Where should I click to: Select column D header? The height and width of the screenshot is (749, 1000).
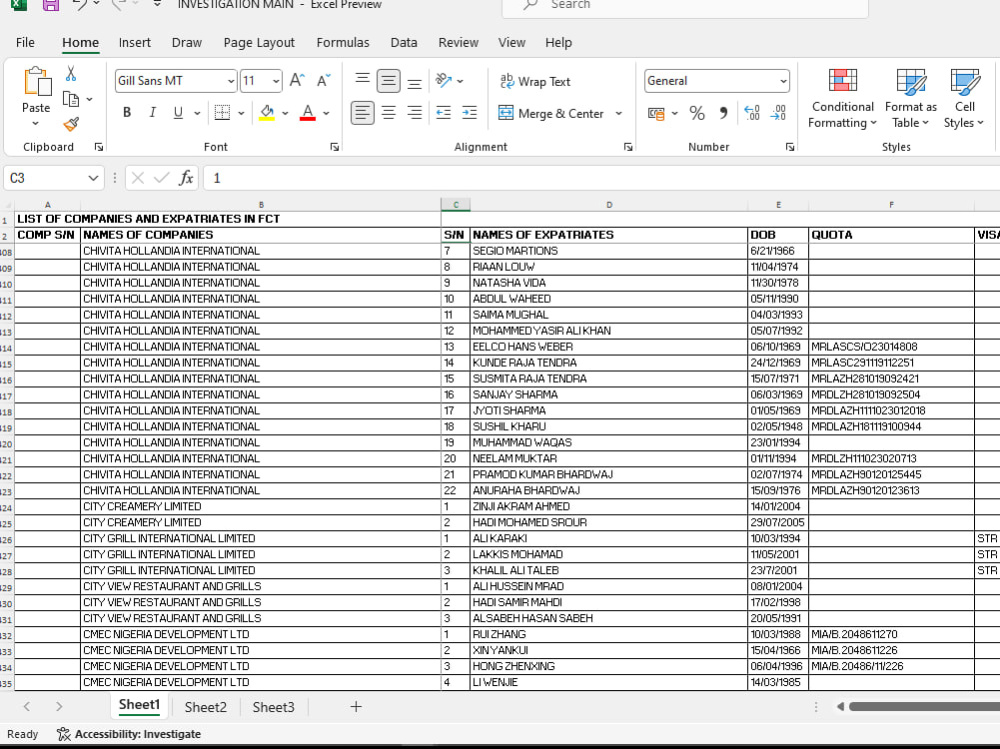coord(609,205)
